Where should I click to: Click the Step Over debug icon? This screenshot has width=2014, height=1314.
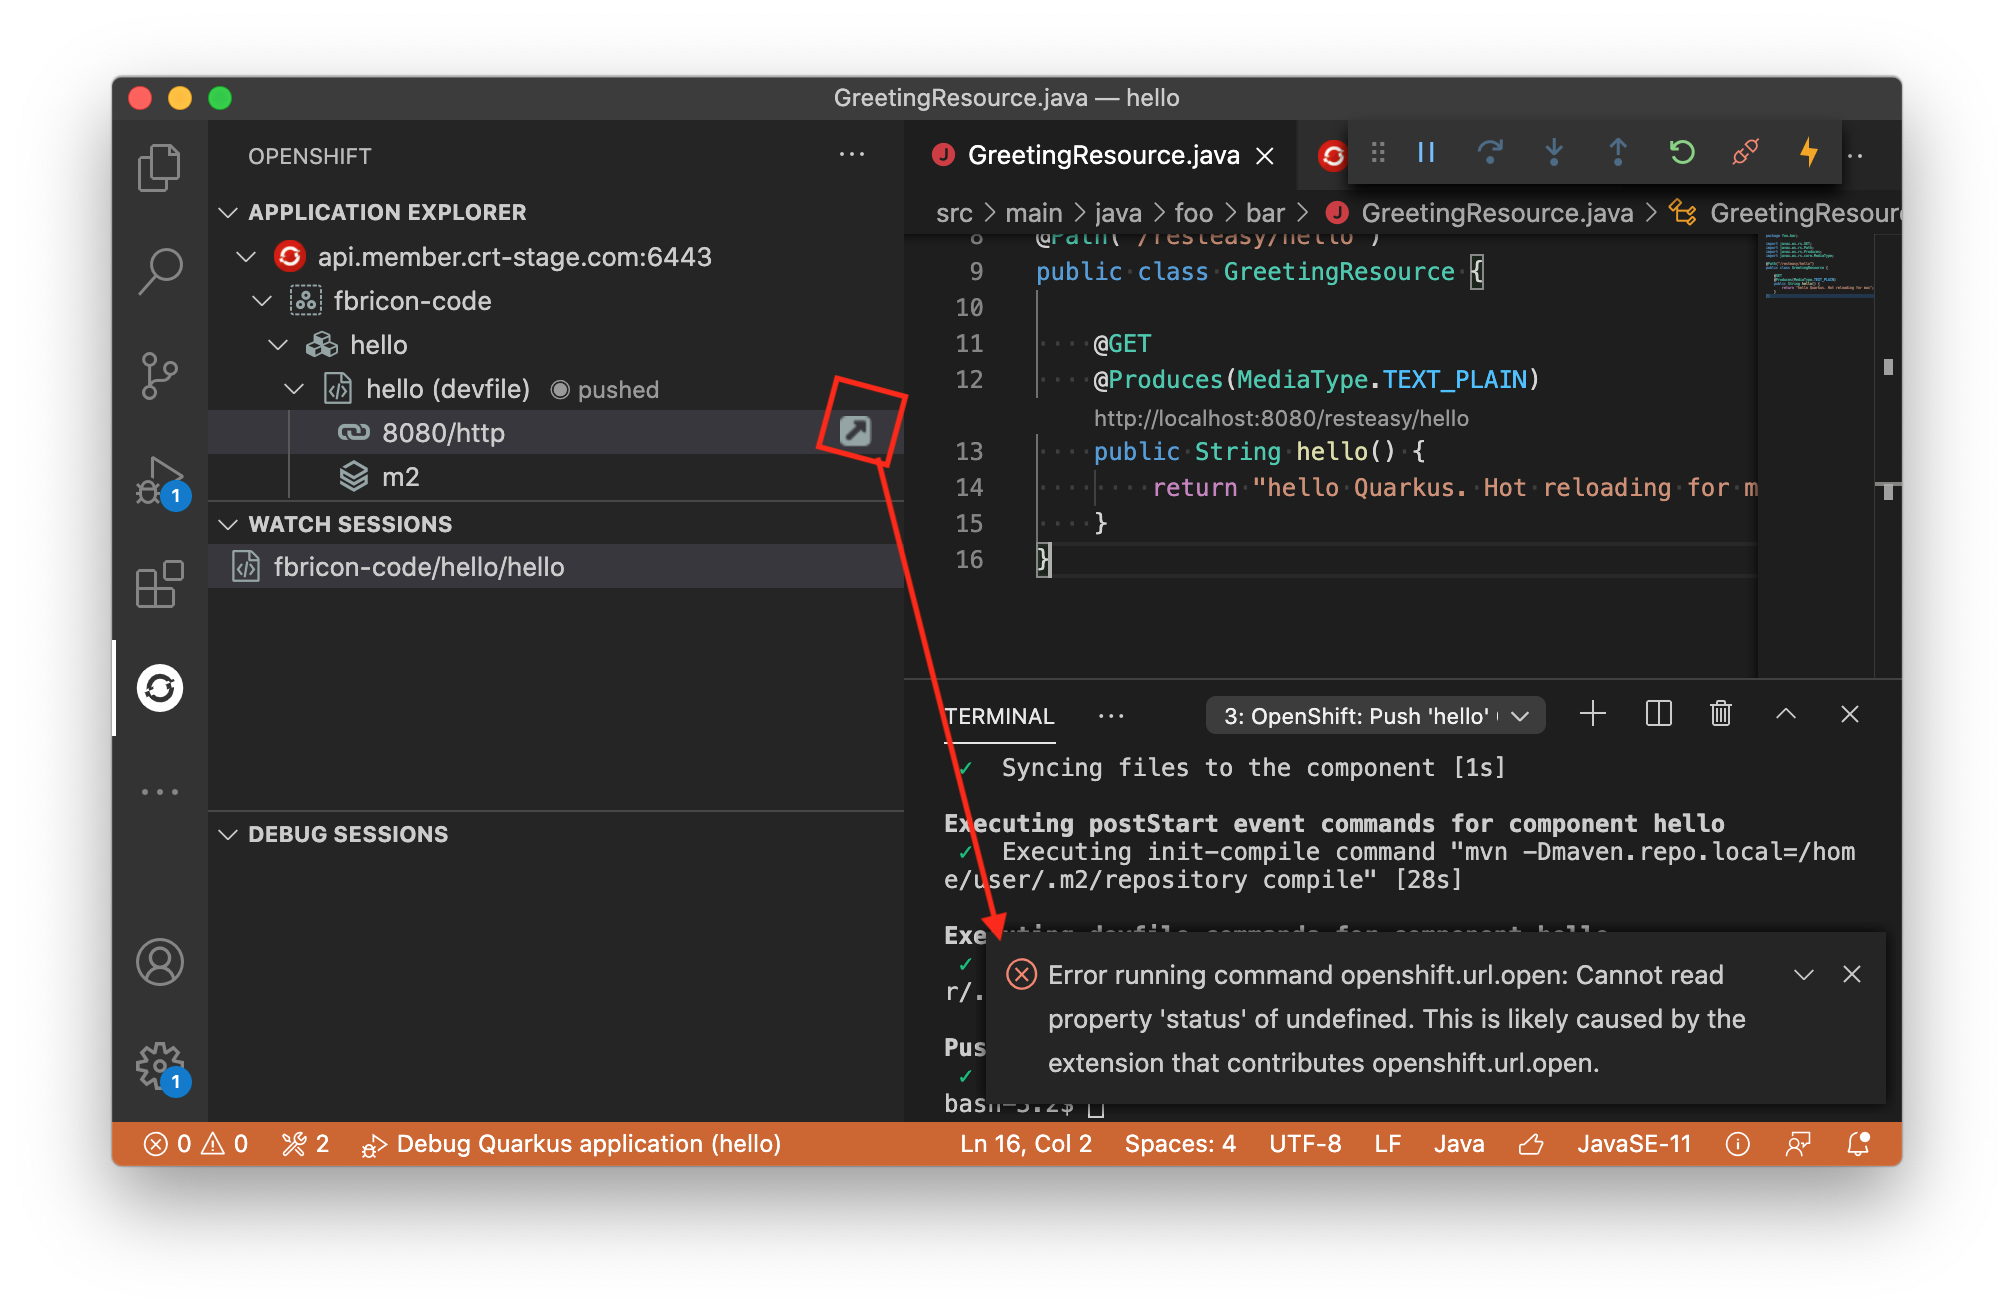pyautogui.click(x=1489, y=153)
